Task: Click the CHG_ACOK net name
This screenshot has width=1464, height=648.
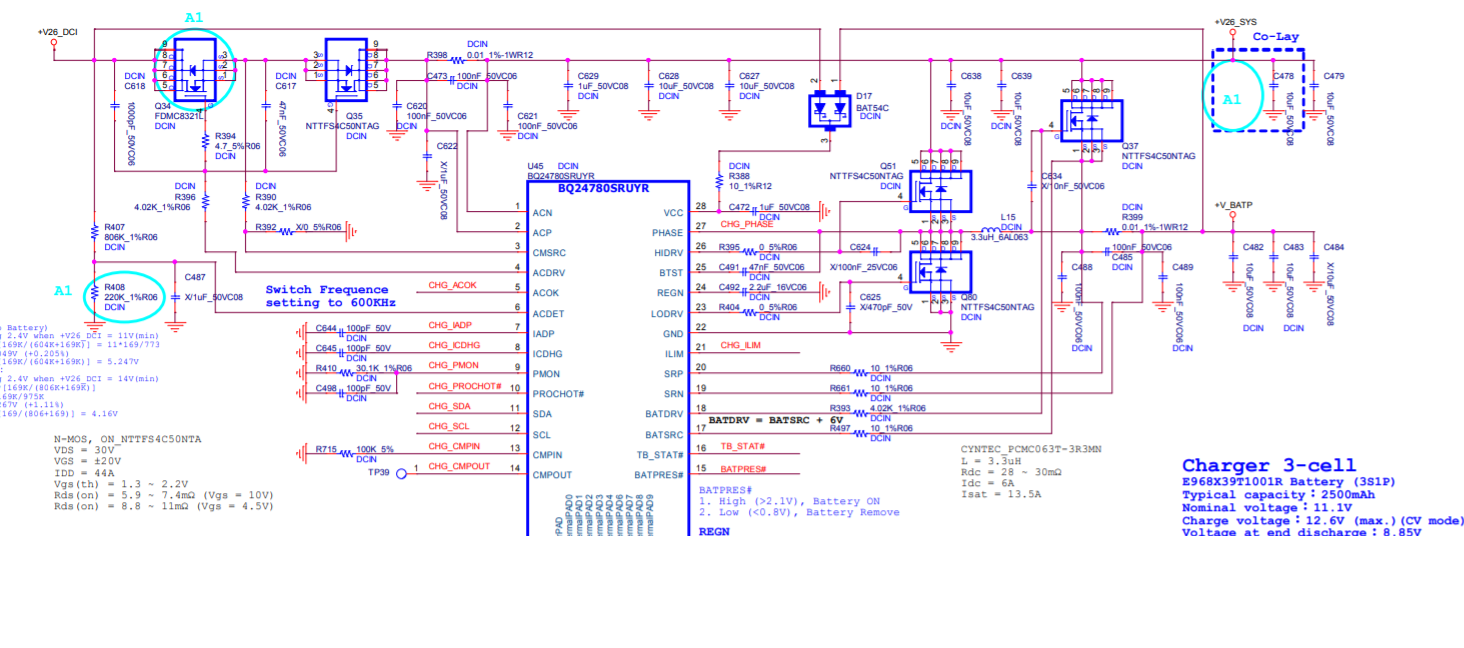Action: (x=453, y=285)
